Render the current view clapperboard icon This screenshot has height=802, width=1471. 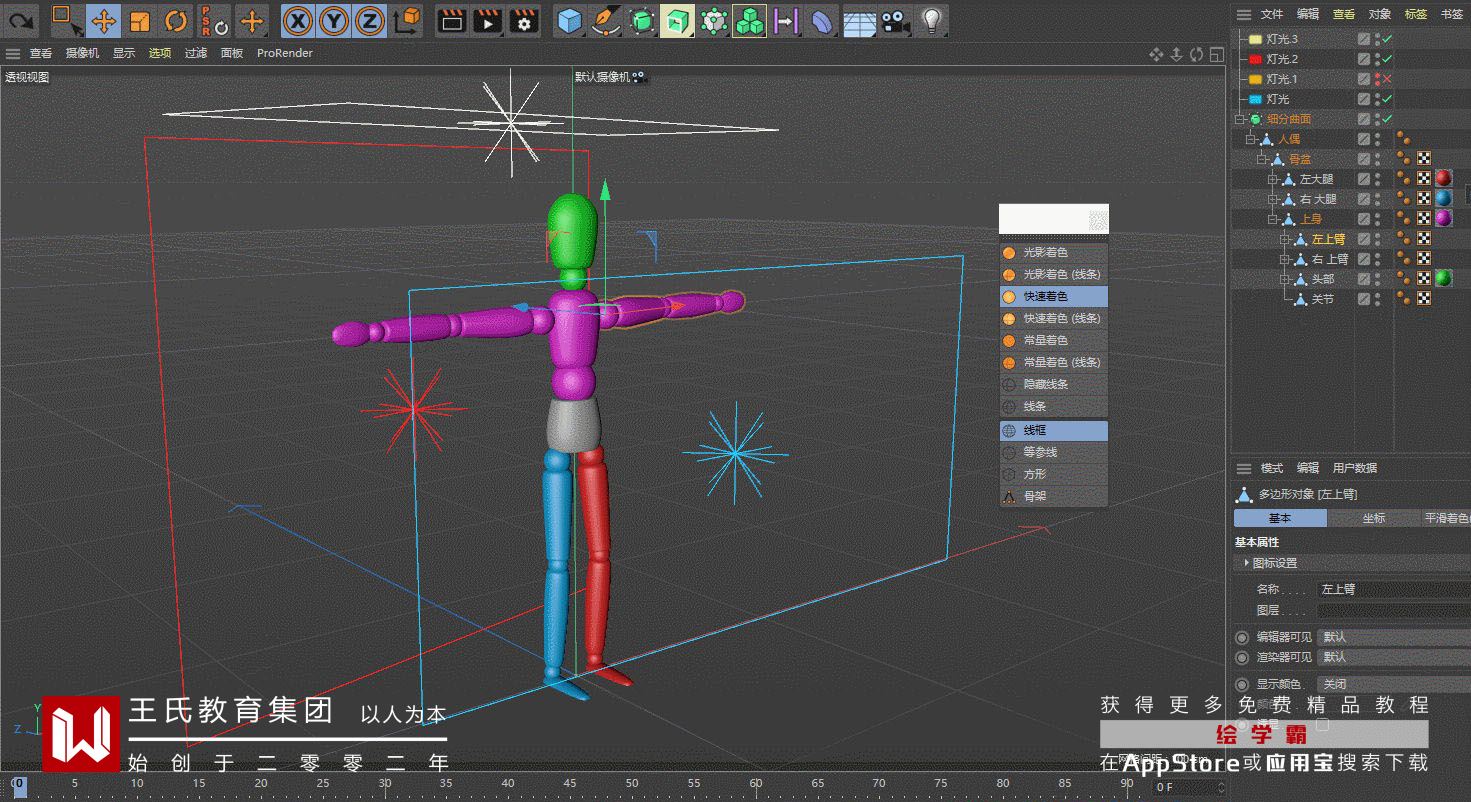click(452, 20)
